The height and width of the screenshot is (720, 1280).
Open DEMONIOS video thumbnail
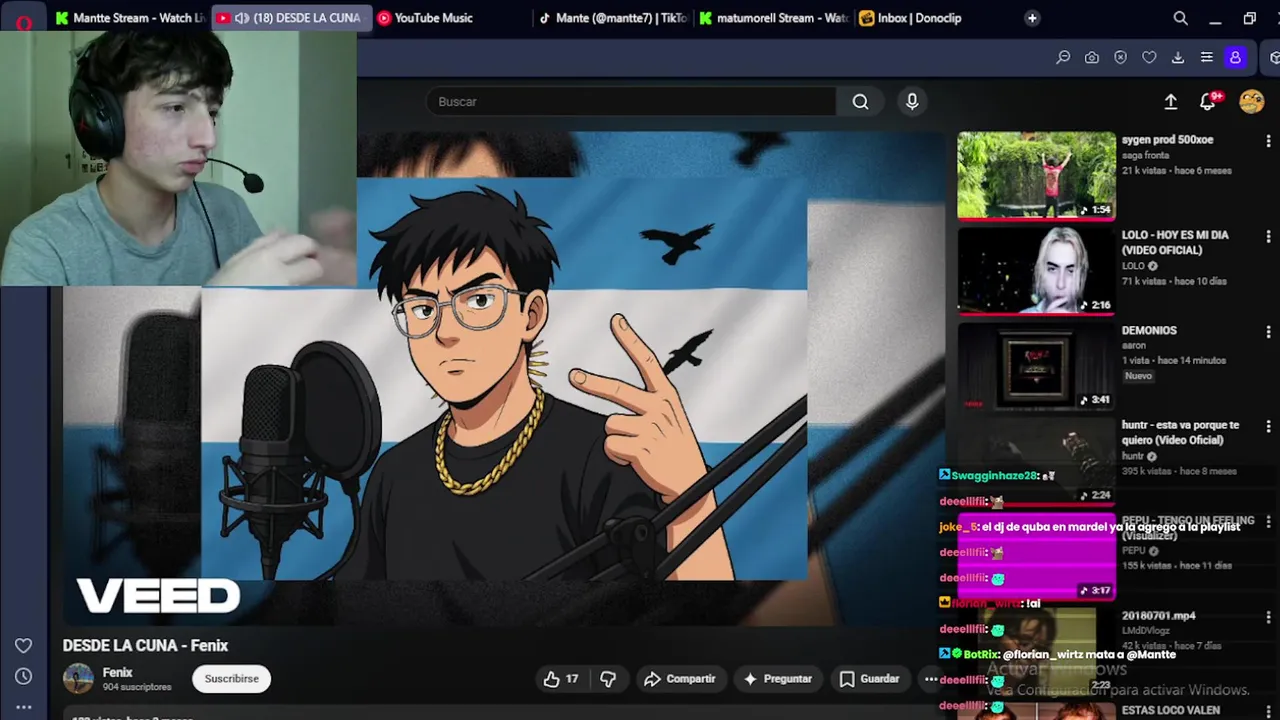pos(1036,365)
